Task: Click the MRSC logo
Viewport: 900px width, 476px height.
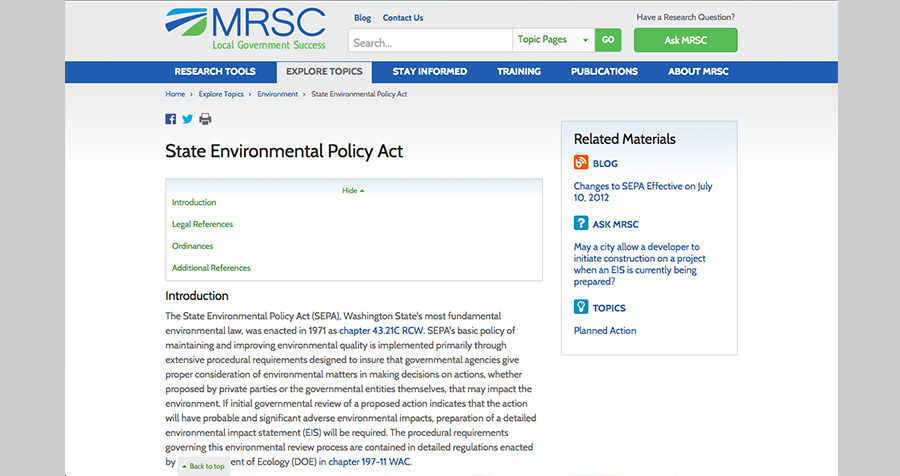Action: 245,28
